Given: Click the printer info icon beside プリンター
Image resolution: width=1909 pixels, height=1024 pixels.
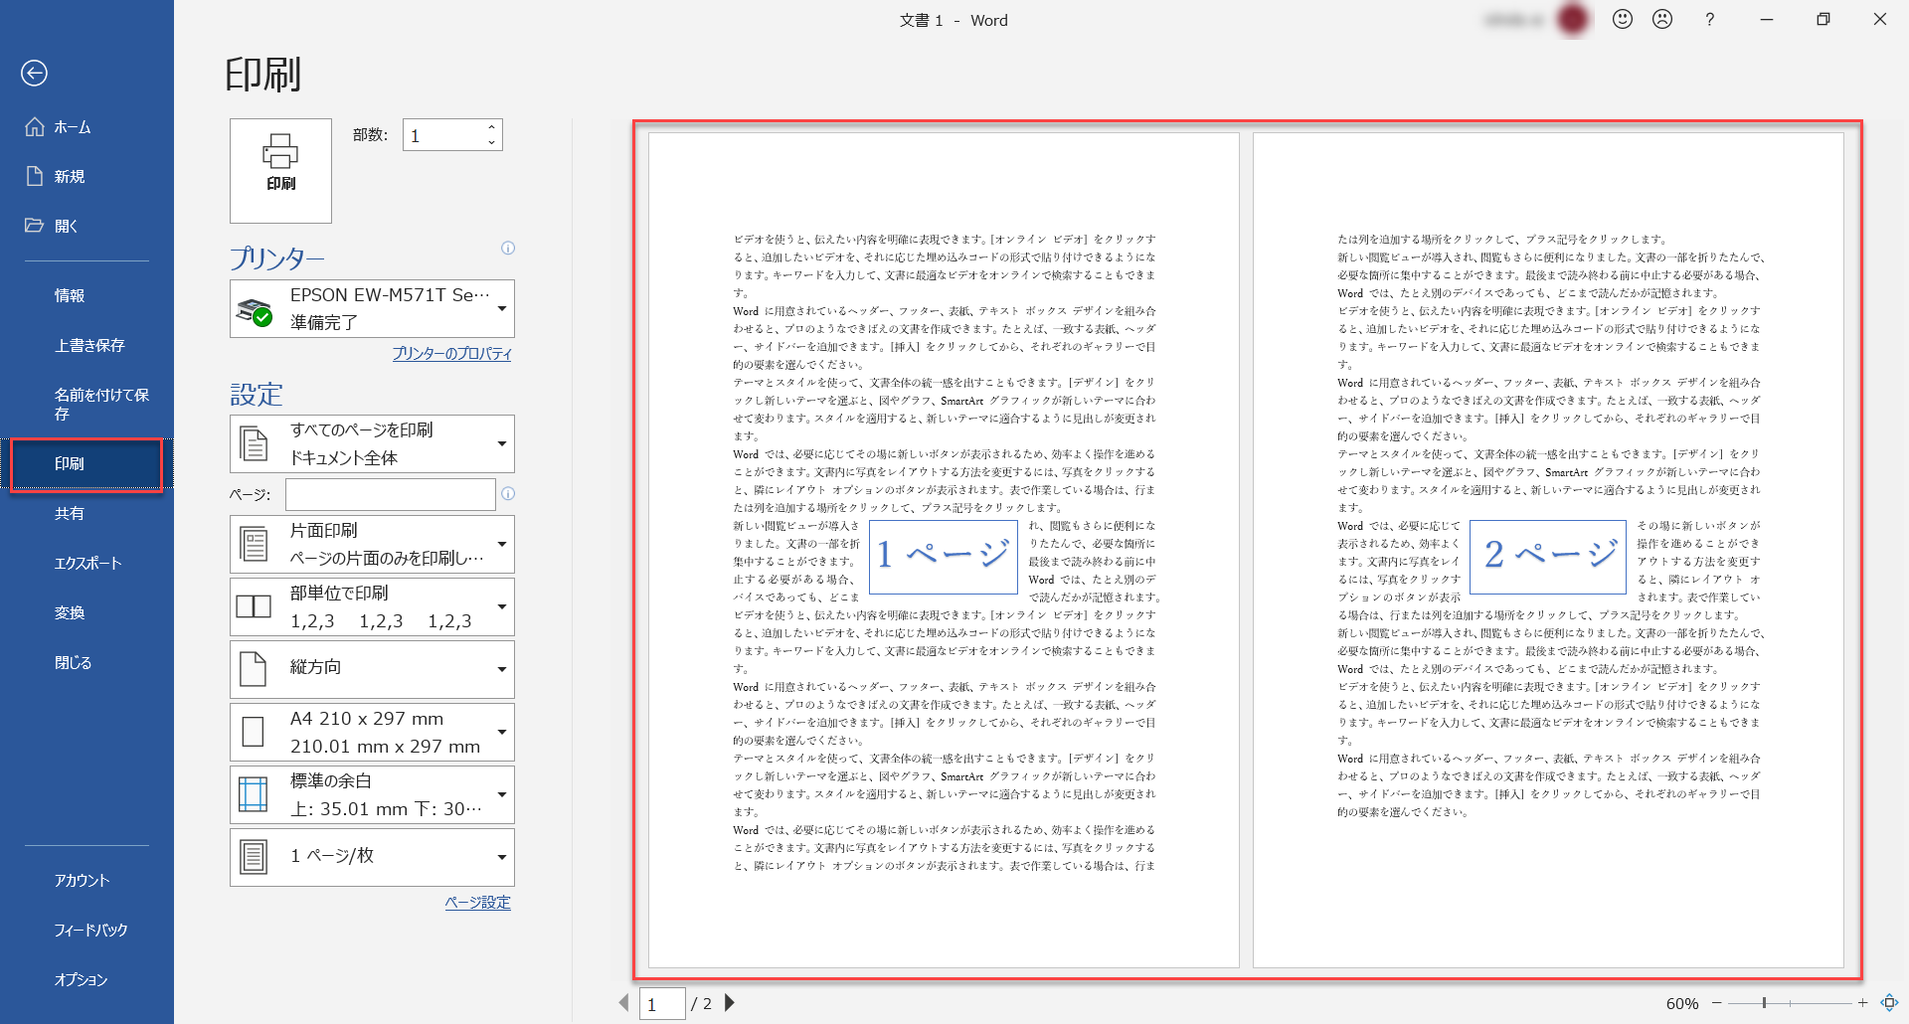Looking at the screenshot, I should (x=508, y=248).
